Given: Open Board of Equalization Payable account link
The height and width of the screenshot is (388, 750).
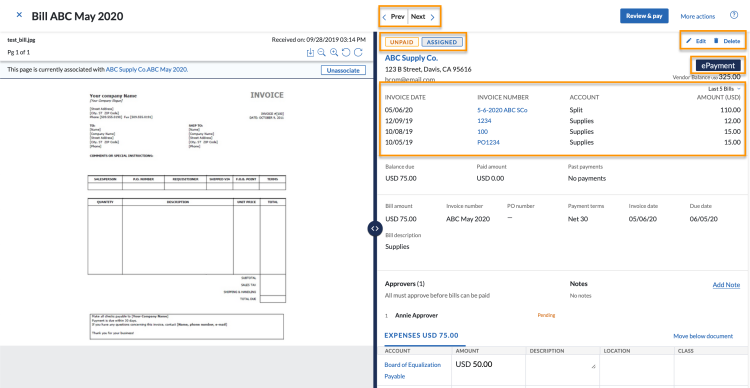Looking at the screenshot, I should (413, 370).
